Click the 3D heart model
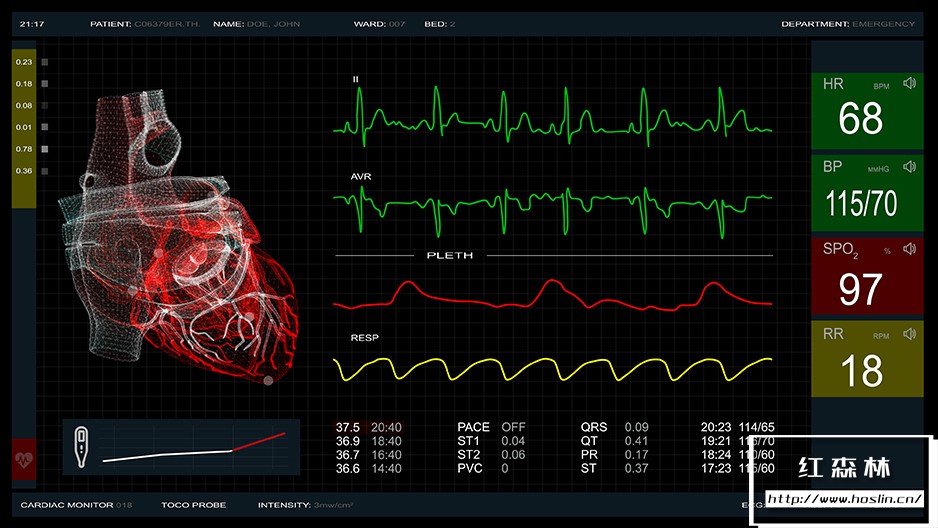The width and height of the screenshot is (938, 528). (179, 239)
